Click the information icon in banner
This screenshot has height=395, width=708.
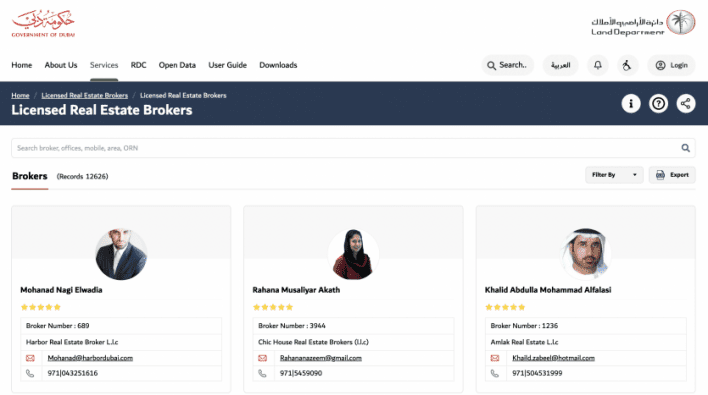point(631,103)
